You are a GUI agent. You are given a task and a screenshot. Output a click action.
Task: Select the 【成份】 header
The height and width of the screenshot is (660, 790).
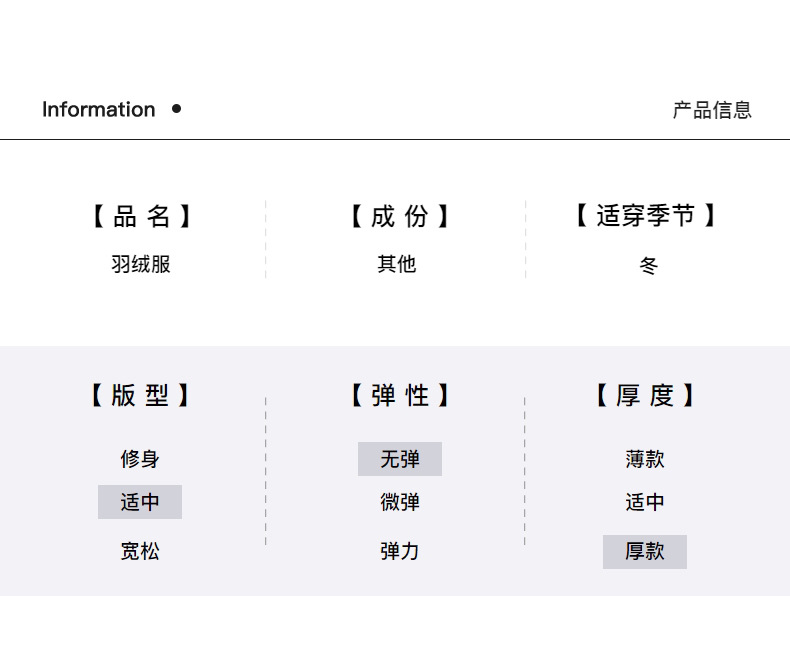point(399,216)
